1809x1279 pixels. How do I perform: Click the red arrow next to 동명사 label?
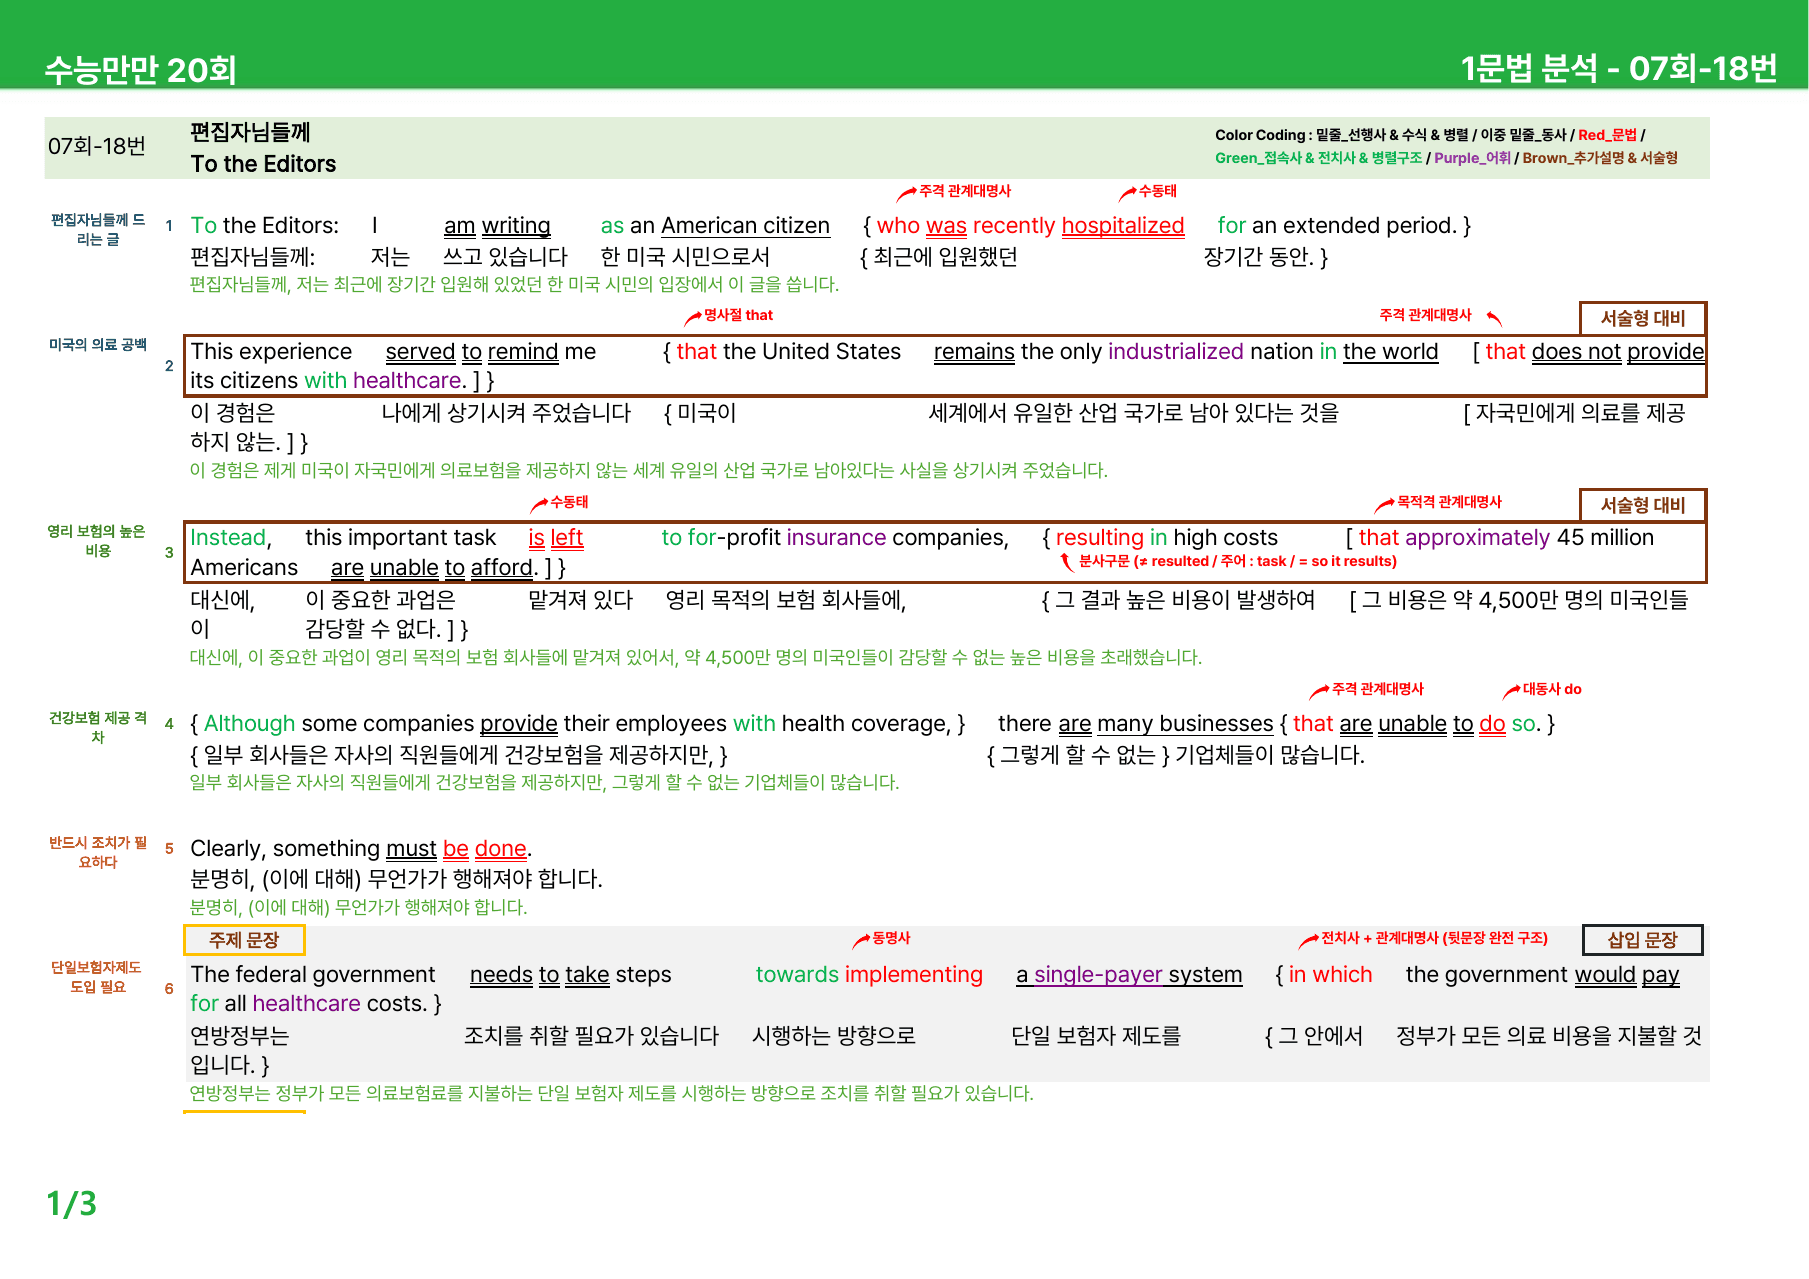coord(861,941)
